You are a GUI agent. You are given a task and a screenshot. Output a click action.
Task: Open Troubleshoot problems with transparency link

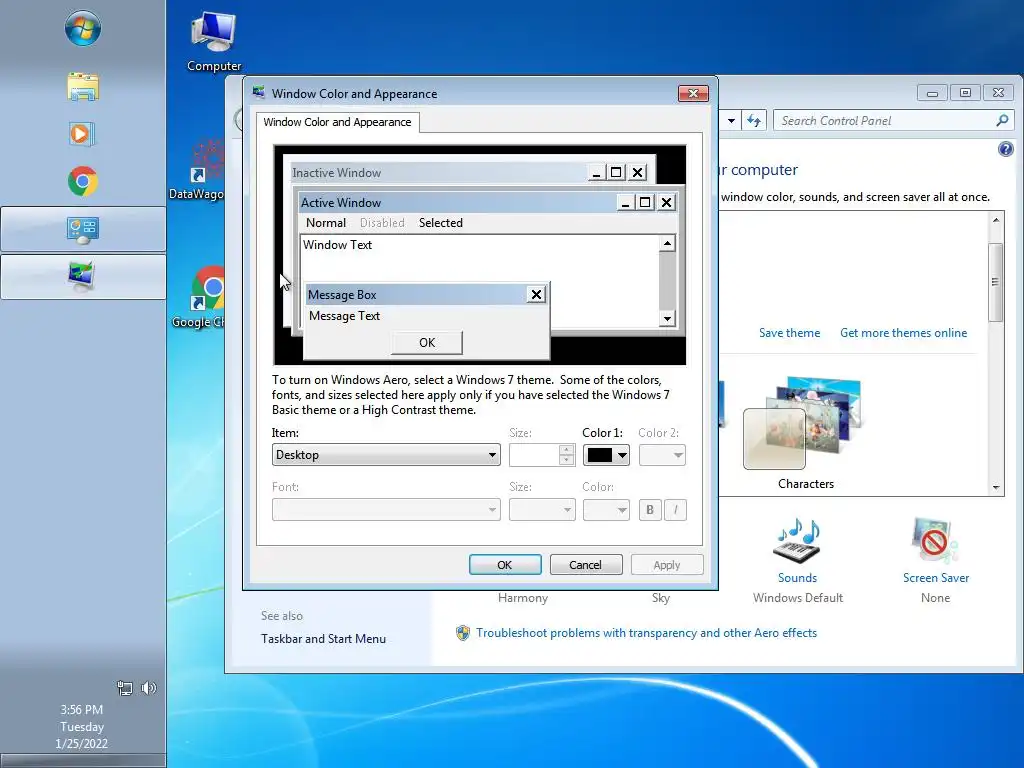coord(646,633)
